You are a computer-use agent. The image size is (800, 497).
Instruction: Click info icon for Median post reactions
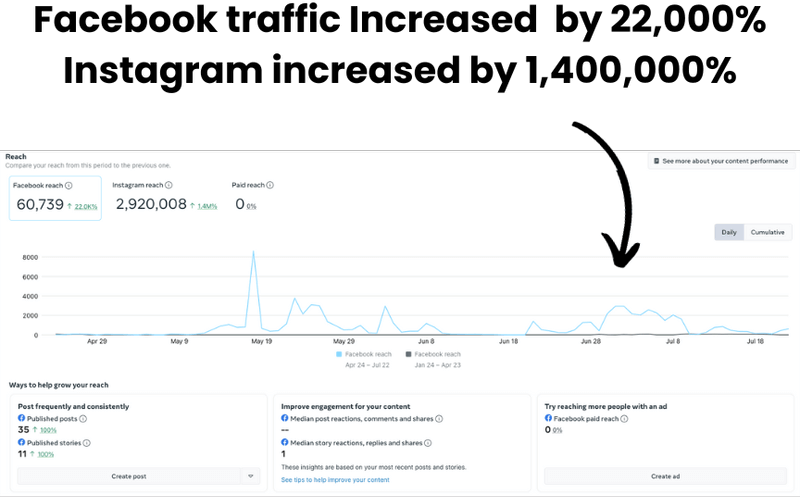pos(440,419)
